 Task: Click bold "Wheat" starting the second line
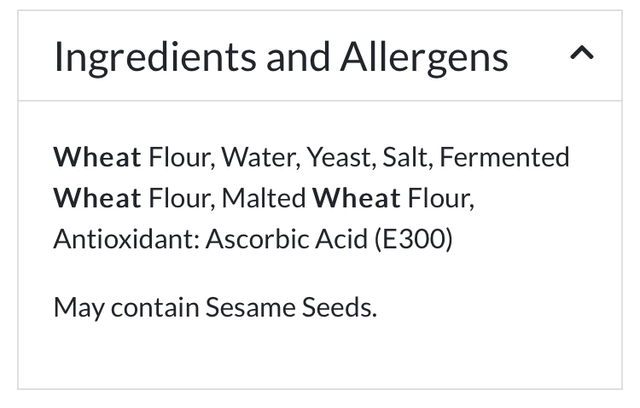pyautogui.click(x=97, y=198)
